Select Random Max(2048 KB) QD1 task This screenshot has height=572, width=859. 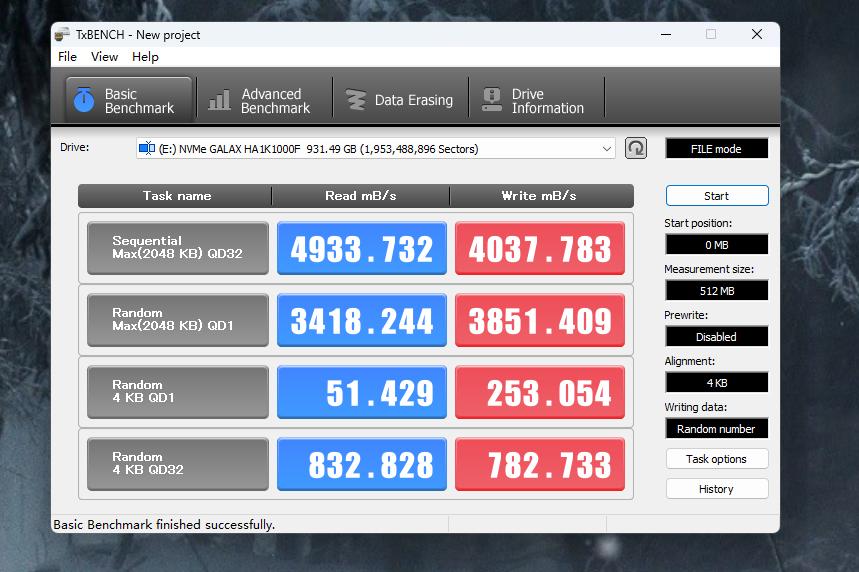(177, 320)
